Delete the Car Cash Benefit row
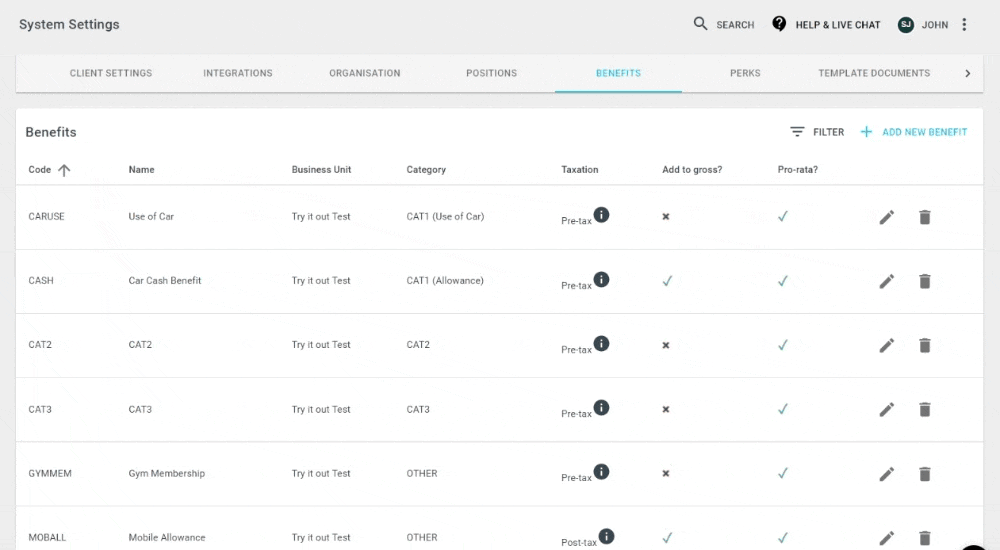This screenshot has width=1000, height=550. 925,281
